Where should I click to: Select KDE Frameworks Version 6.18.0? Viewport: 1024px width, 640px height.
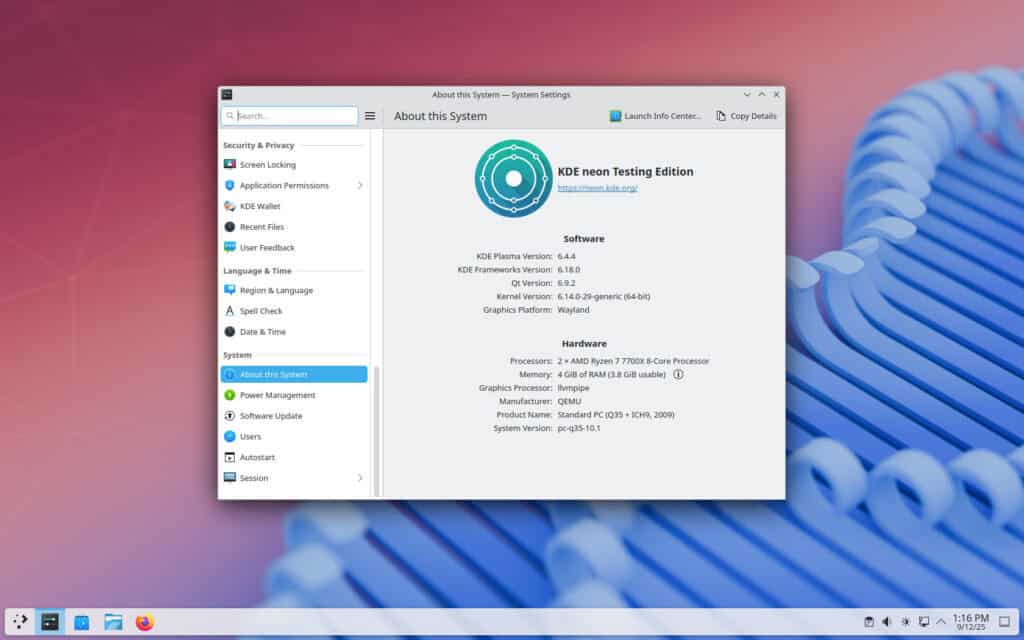click(569, 269)
